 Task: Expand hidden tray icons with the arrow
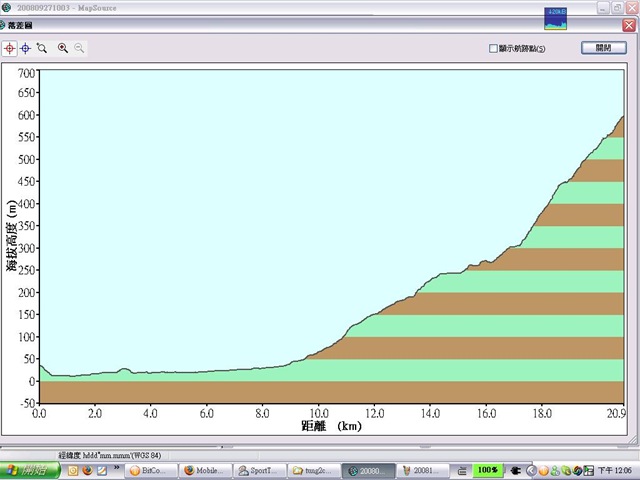(531, 471)
